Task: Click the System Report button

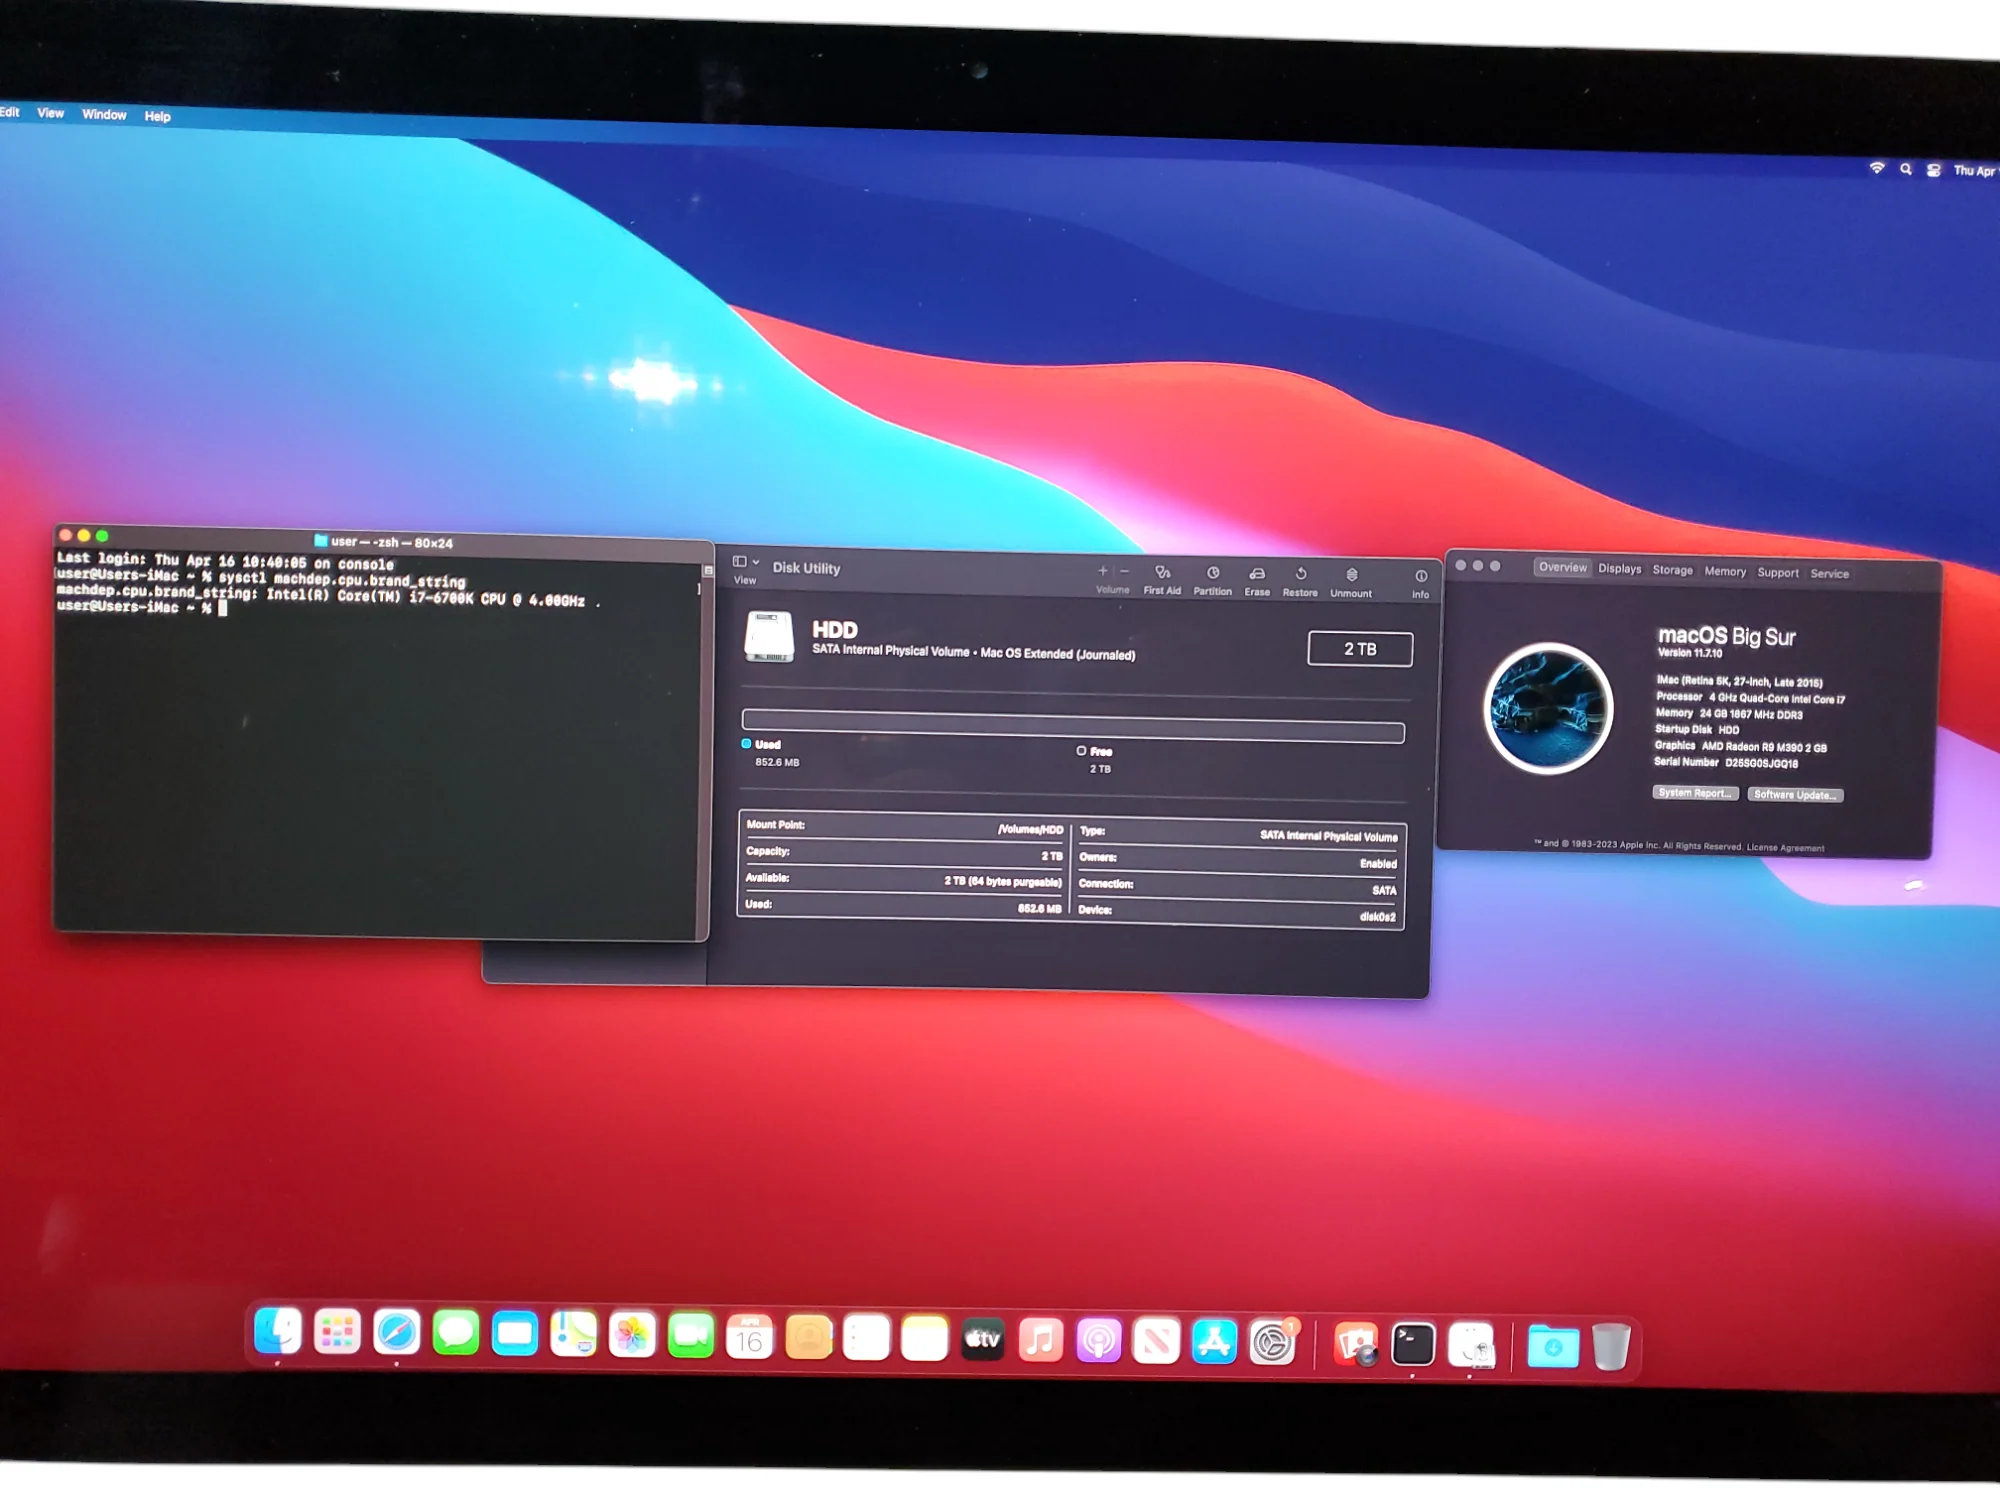Action: tap(1696, 793)
